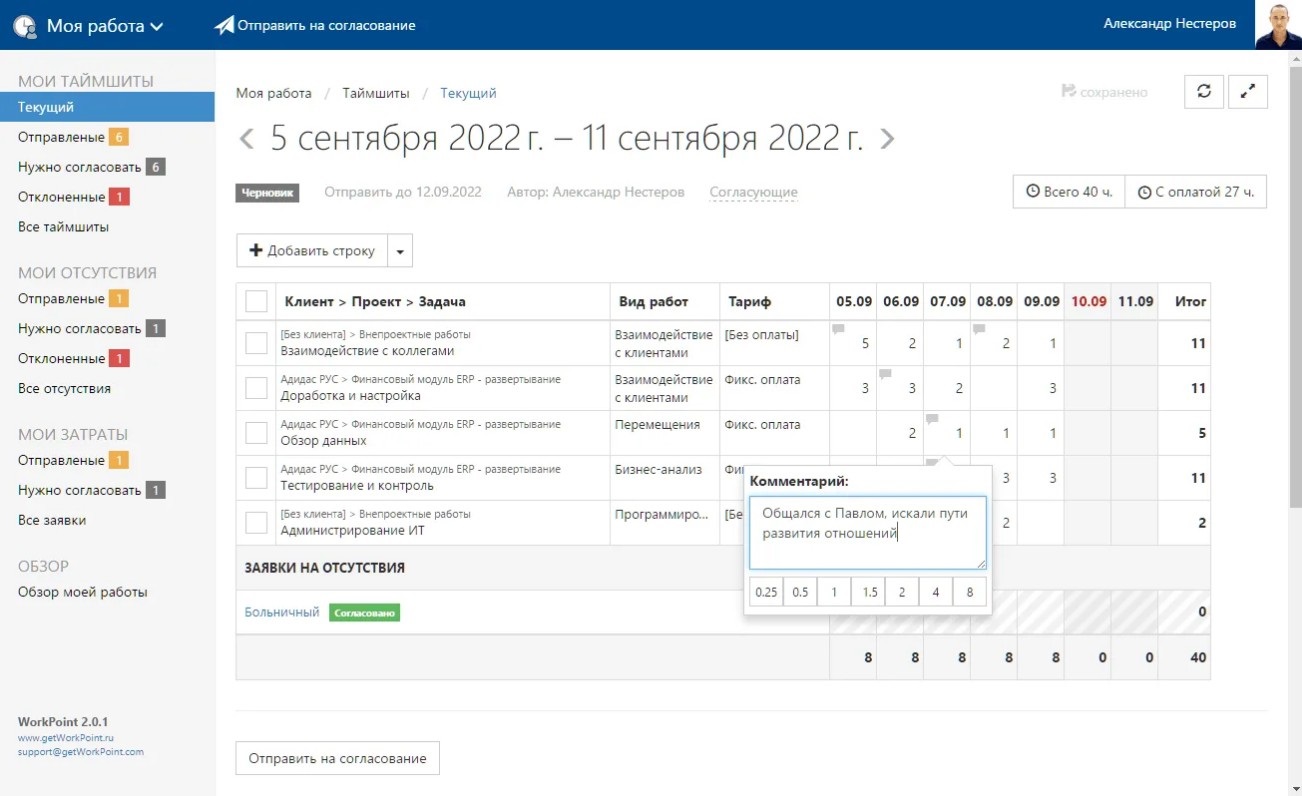Check the Взаимодействие с коллегами row checkbox
The image size is (1302, 796).
pos(256,343)
